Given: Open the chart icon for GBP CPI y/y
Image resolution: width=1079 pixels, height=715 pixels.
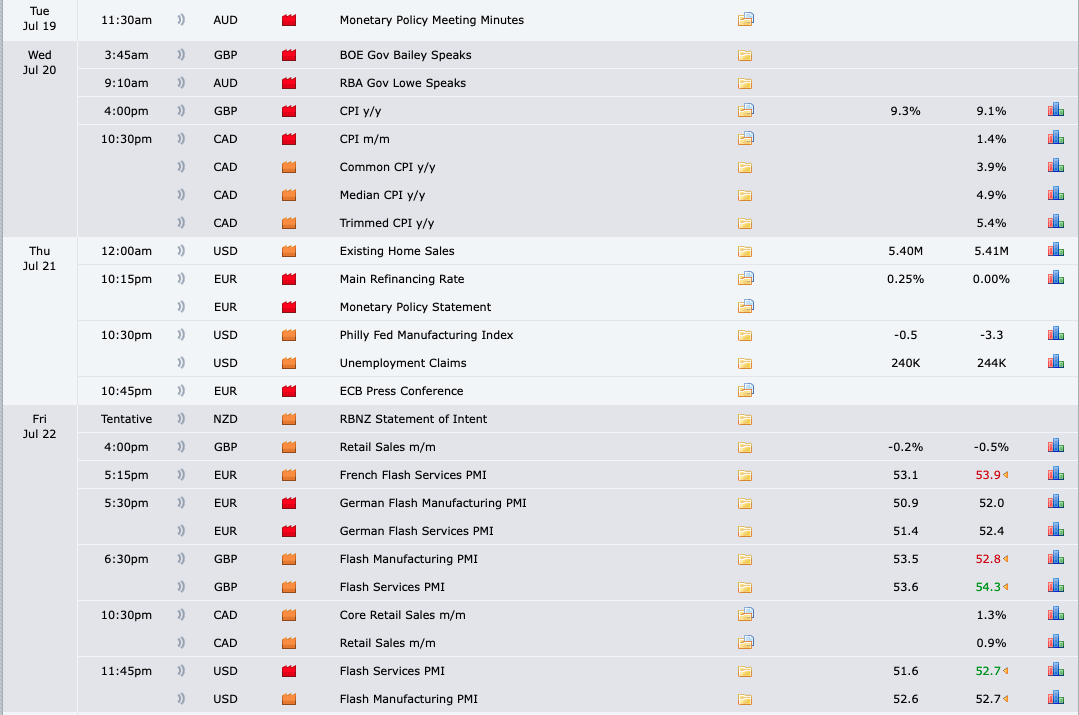Looking at the screenshot, I should (x=1055, y=111).
